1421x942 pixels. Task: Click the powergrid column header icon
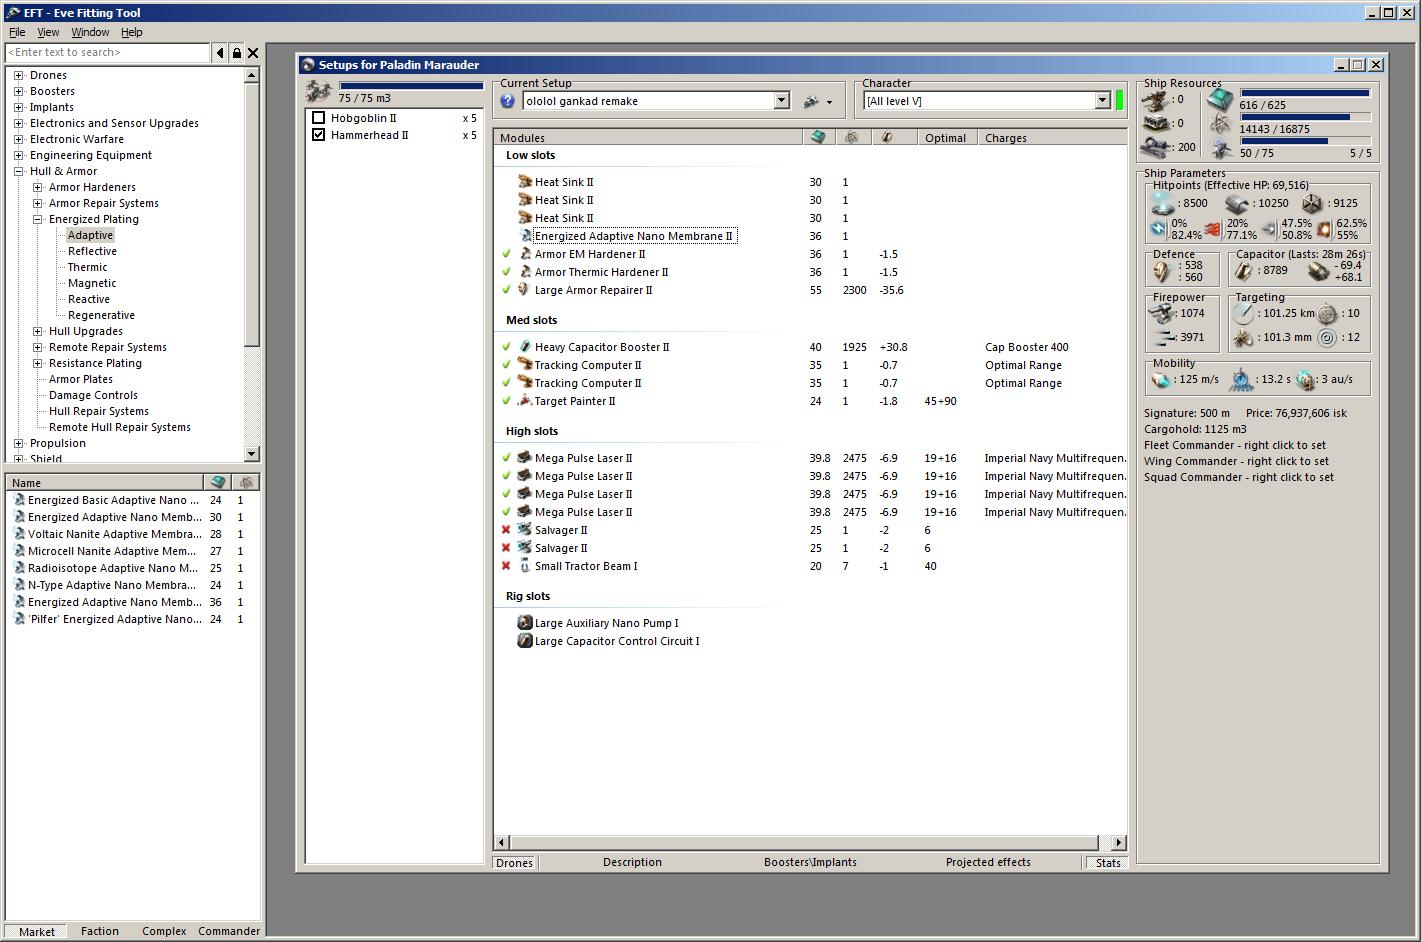pos(851,137)
